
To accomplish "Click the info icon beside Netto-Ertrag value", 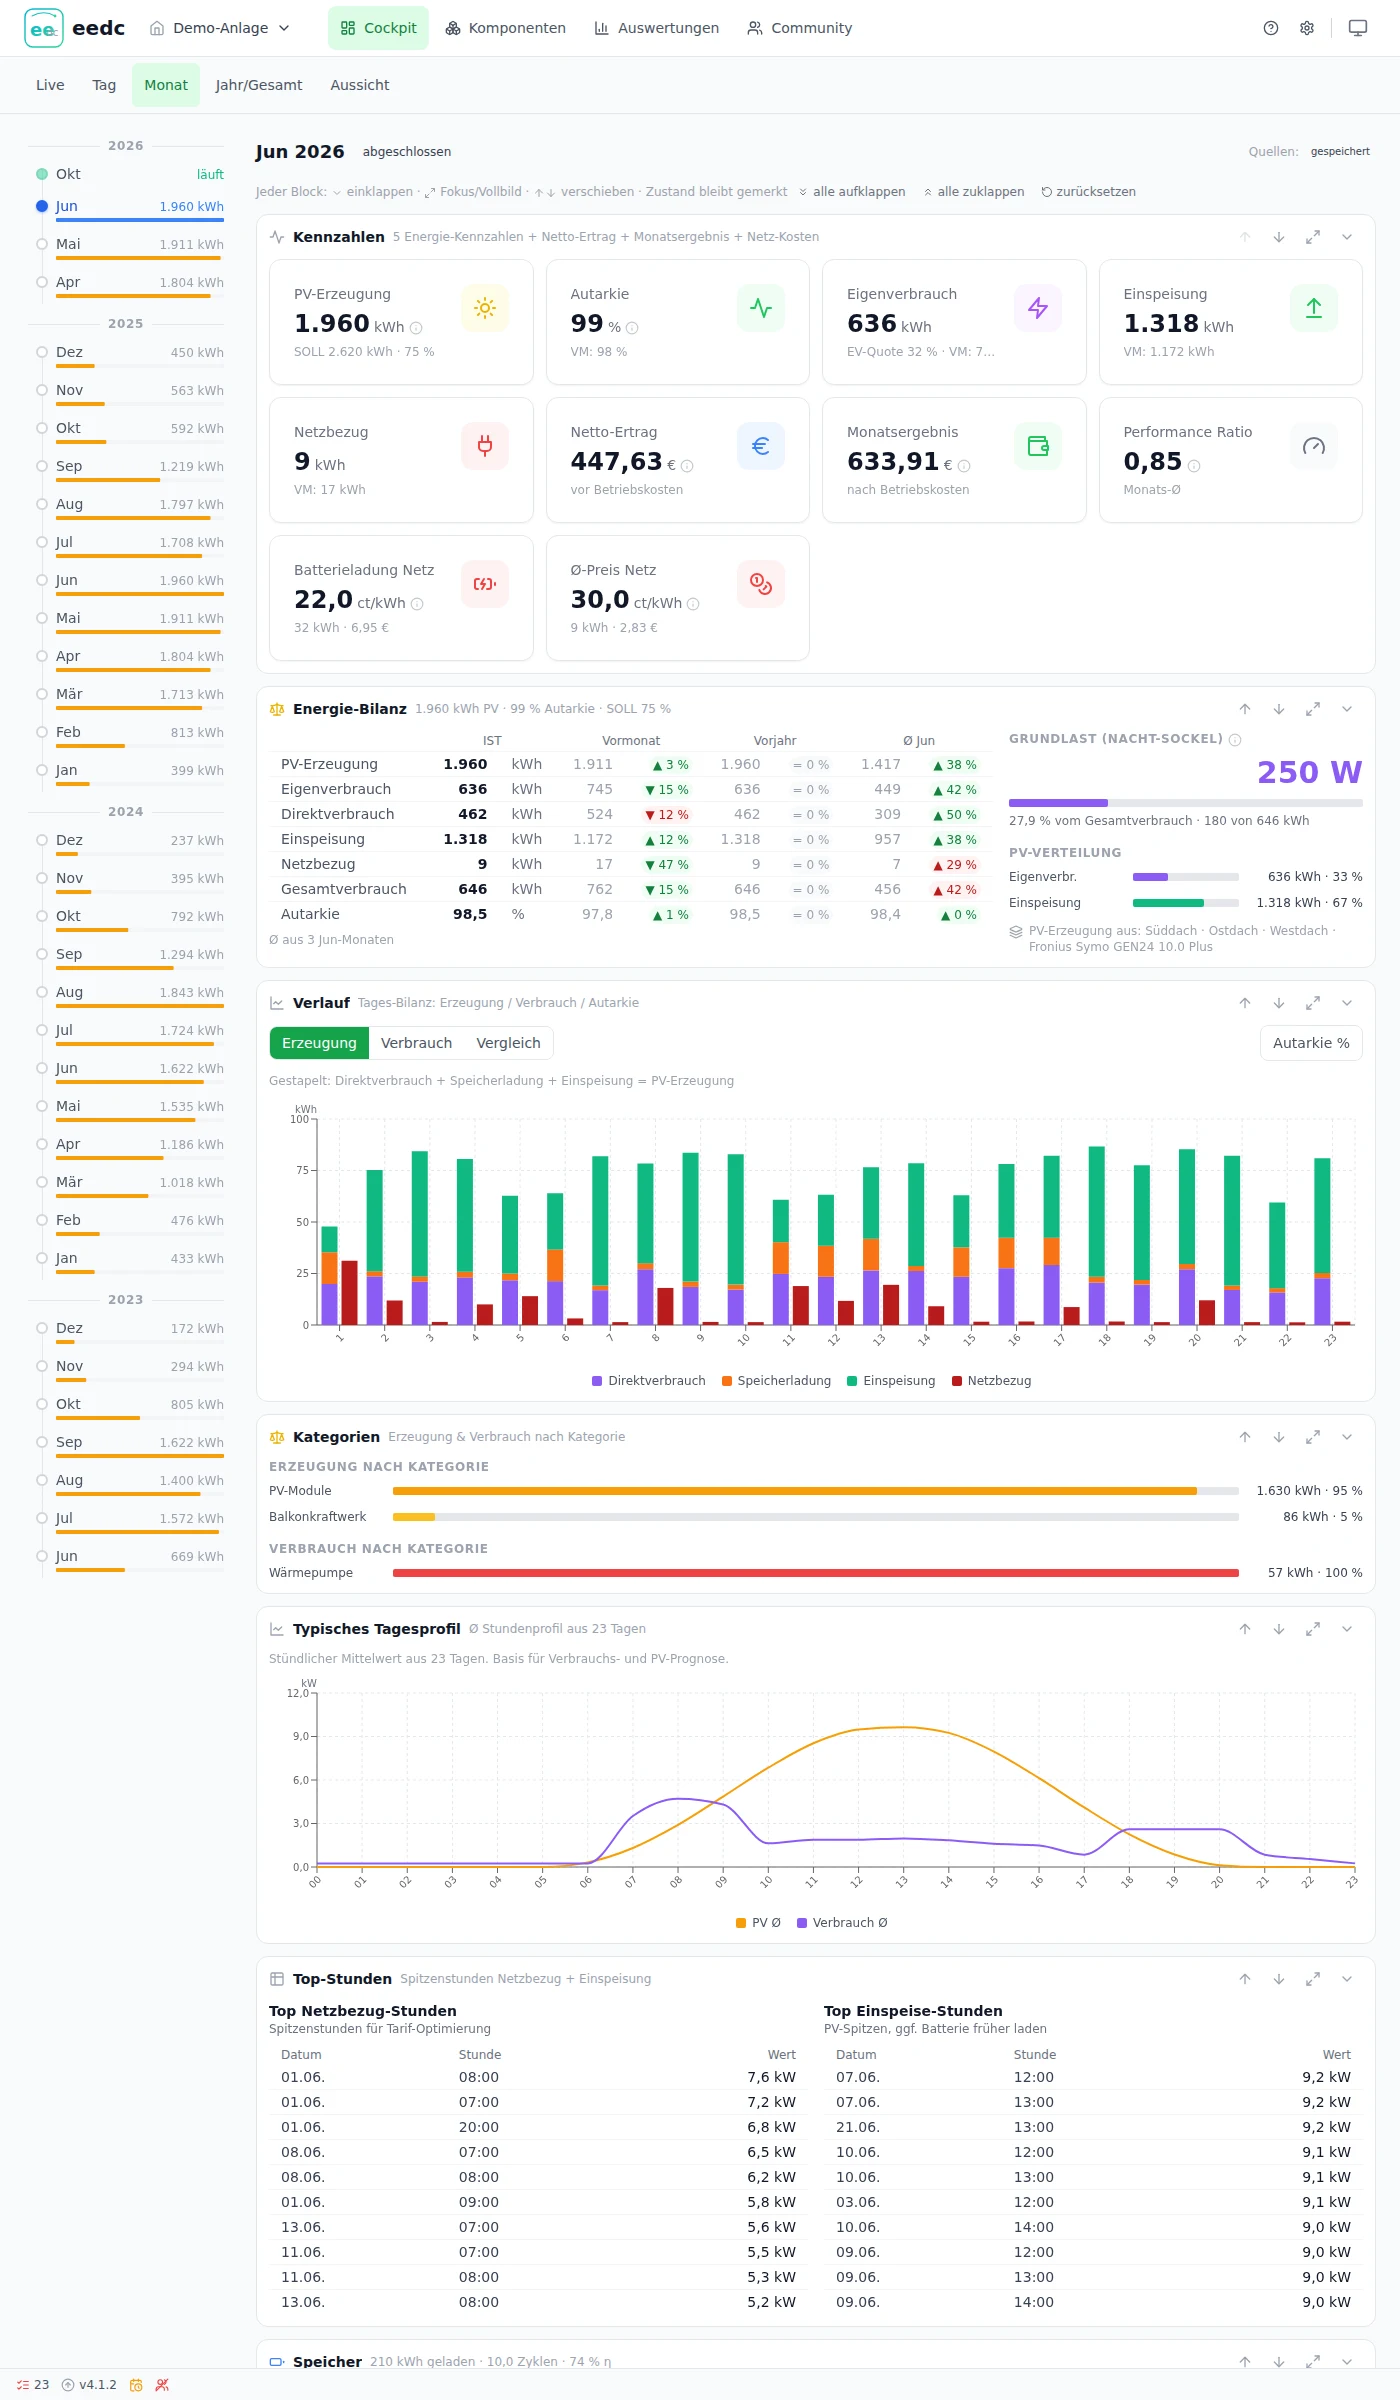I will point(687,466).
